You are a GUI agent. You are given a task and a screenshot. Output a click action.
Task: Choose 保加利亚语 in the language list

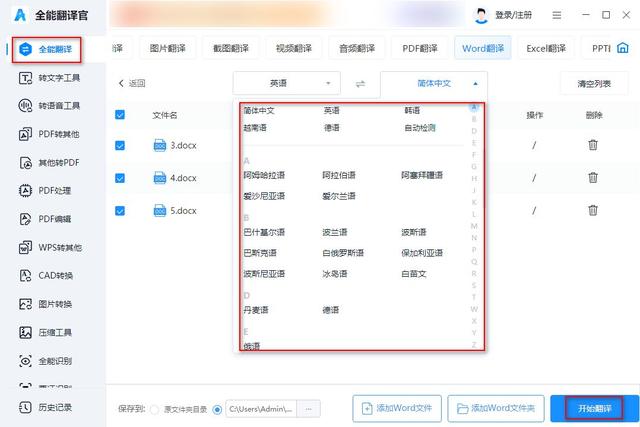click(422, 253)
